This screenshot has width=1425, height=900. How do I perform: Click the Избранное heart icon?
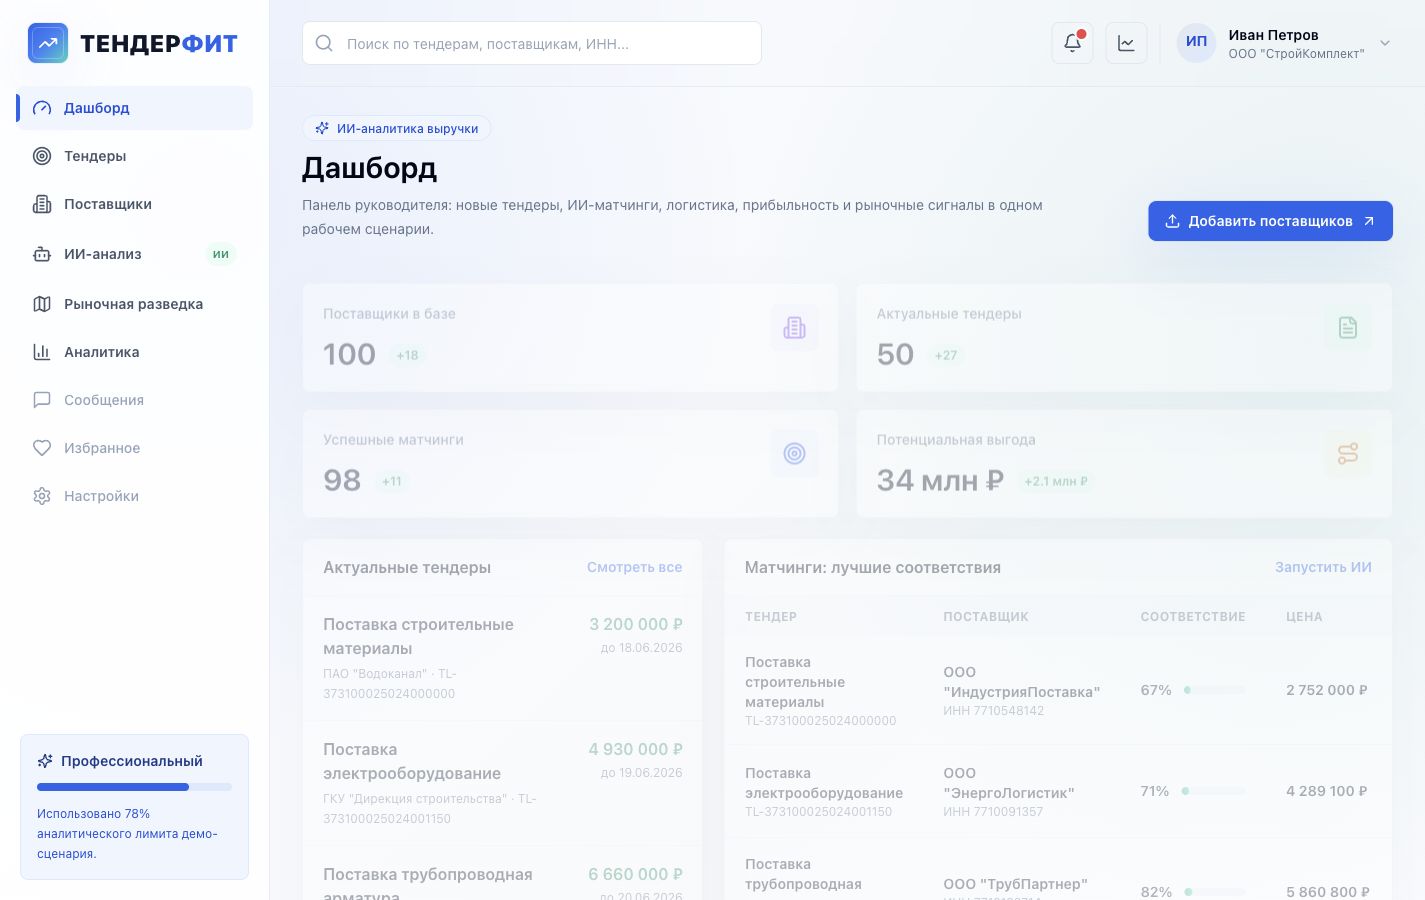click(42, 448)
